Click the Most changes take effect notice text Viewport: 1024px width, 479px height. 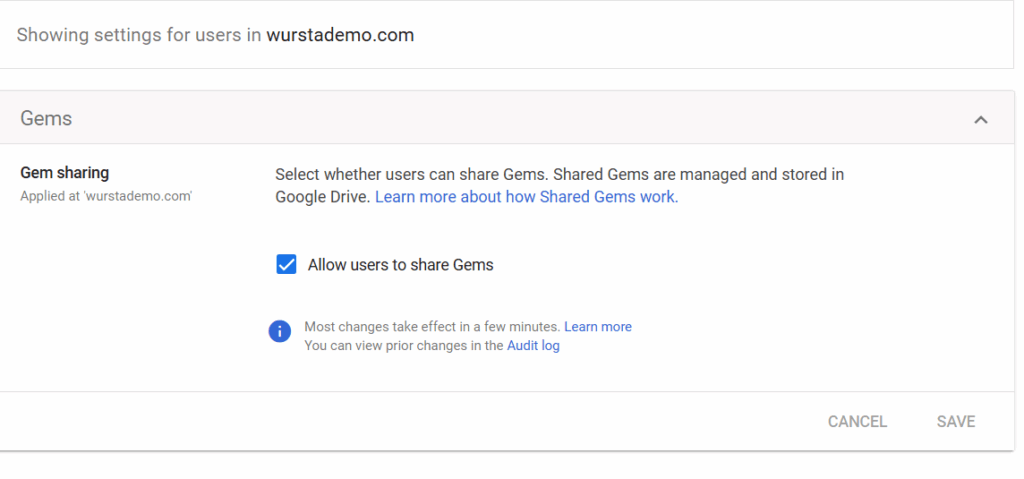tap(432, 327)
